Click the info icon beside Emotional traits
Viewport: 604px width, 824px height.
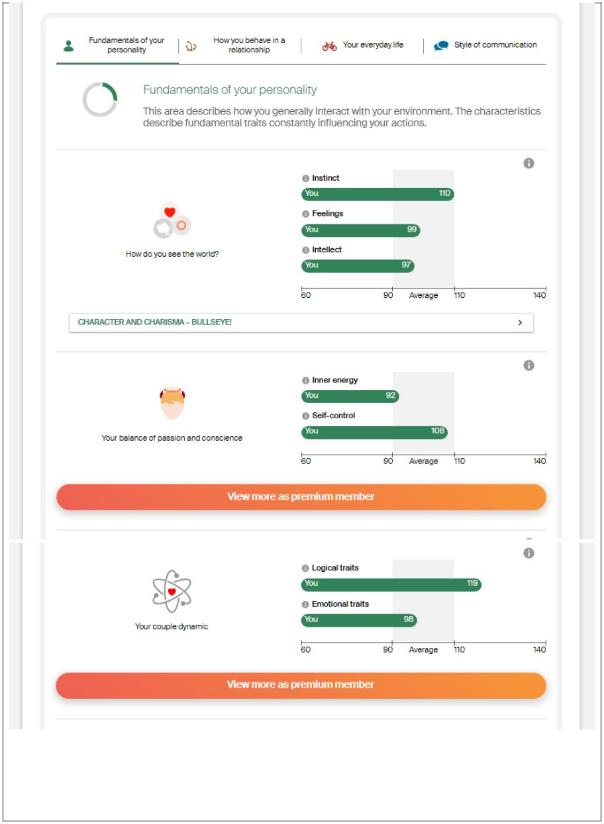coord(305,604)
